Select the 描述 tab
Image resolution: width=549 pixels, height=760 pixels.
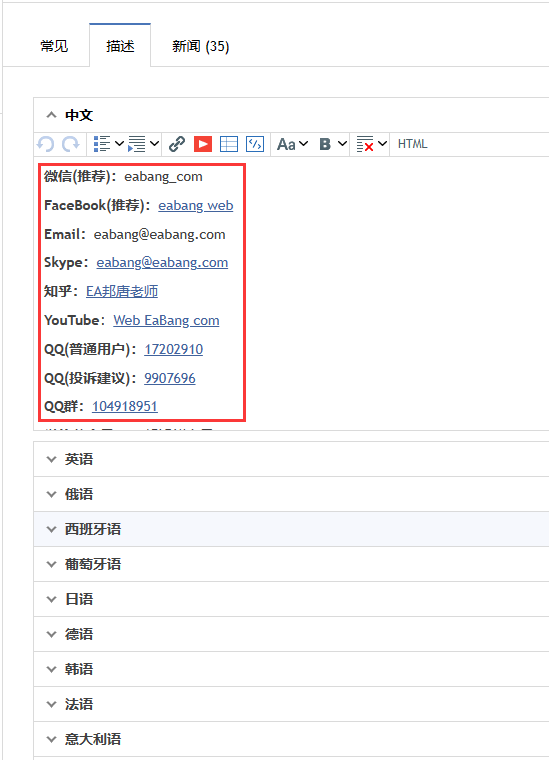point(120,46)
